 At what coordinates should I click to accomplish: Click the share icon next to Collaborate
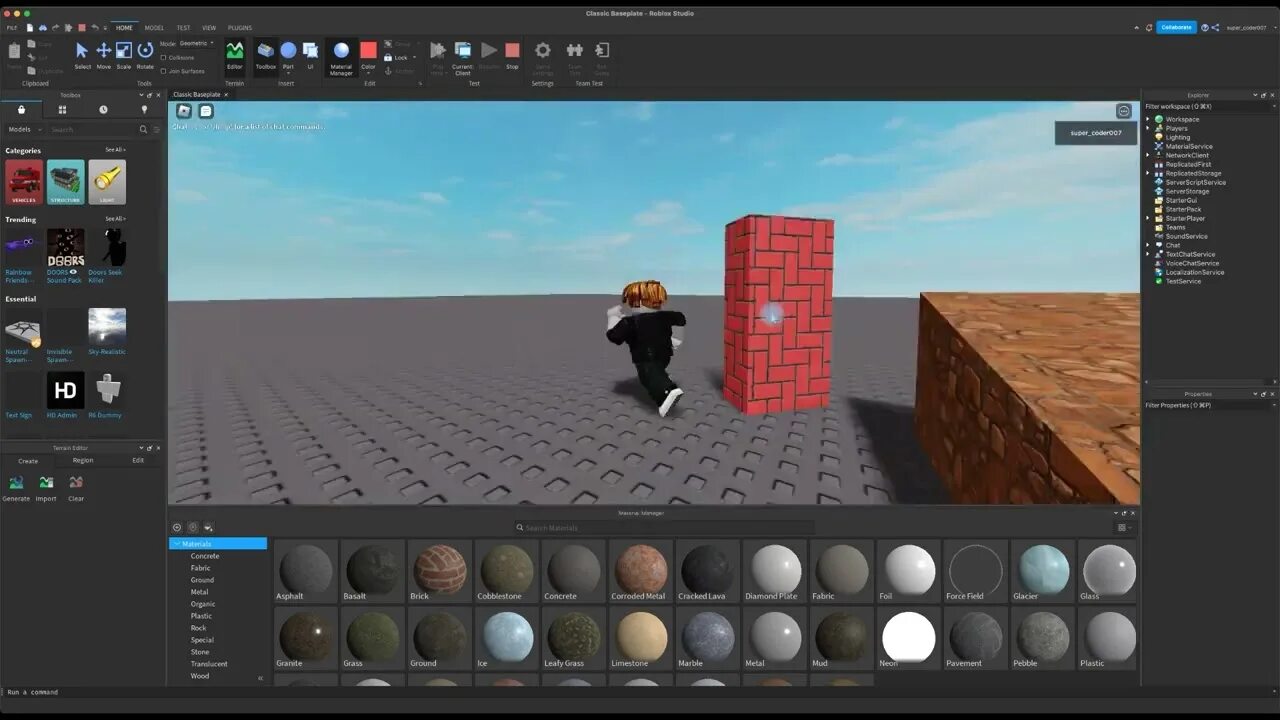coord(1215,27)
